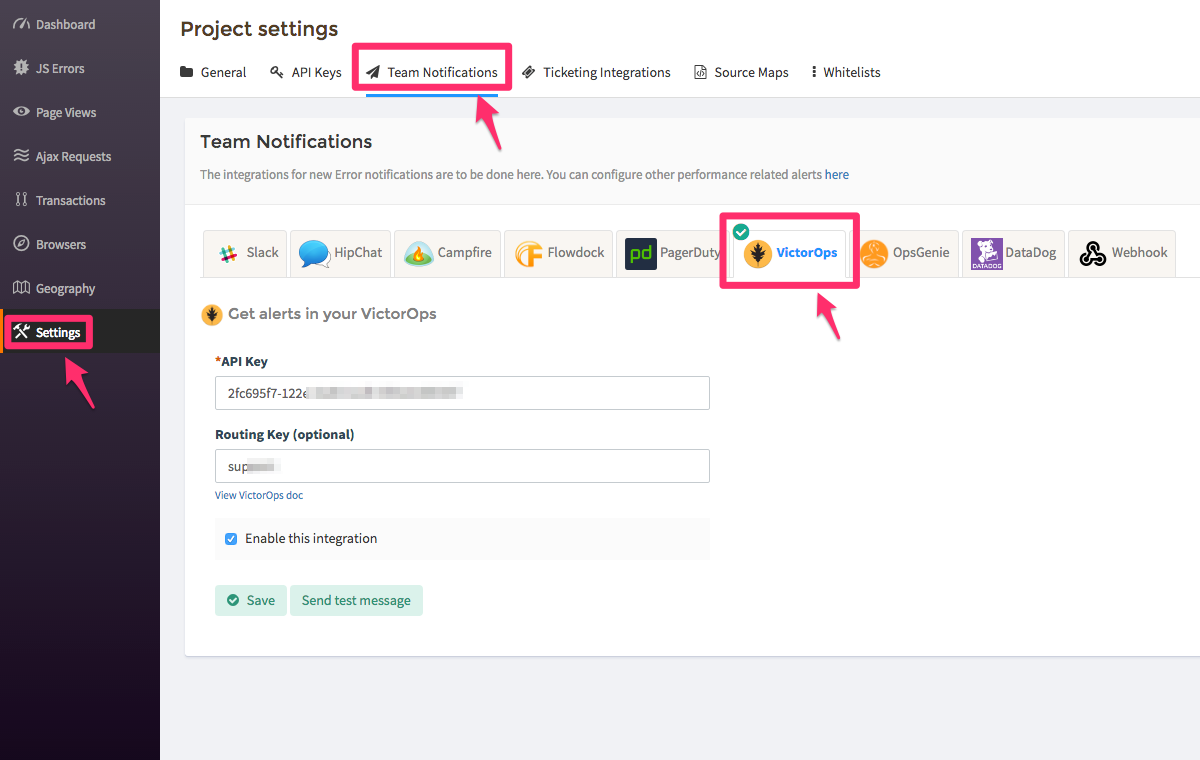Screen dimensions: 1200x760
Task: Open Browsers in the sidebar
Action: tap(61, 244)
